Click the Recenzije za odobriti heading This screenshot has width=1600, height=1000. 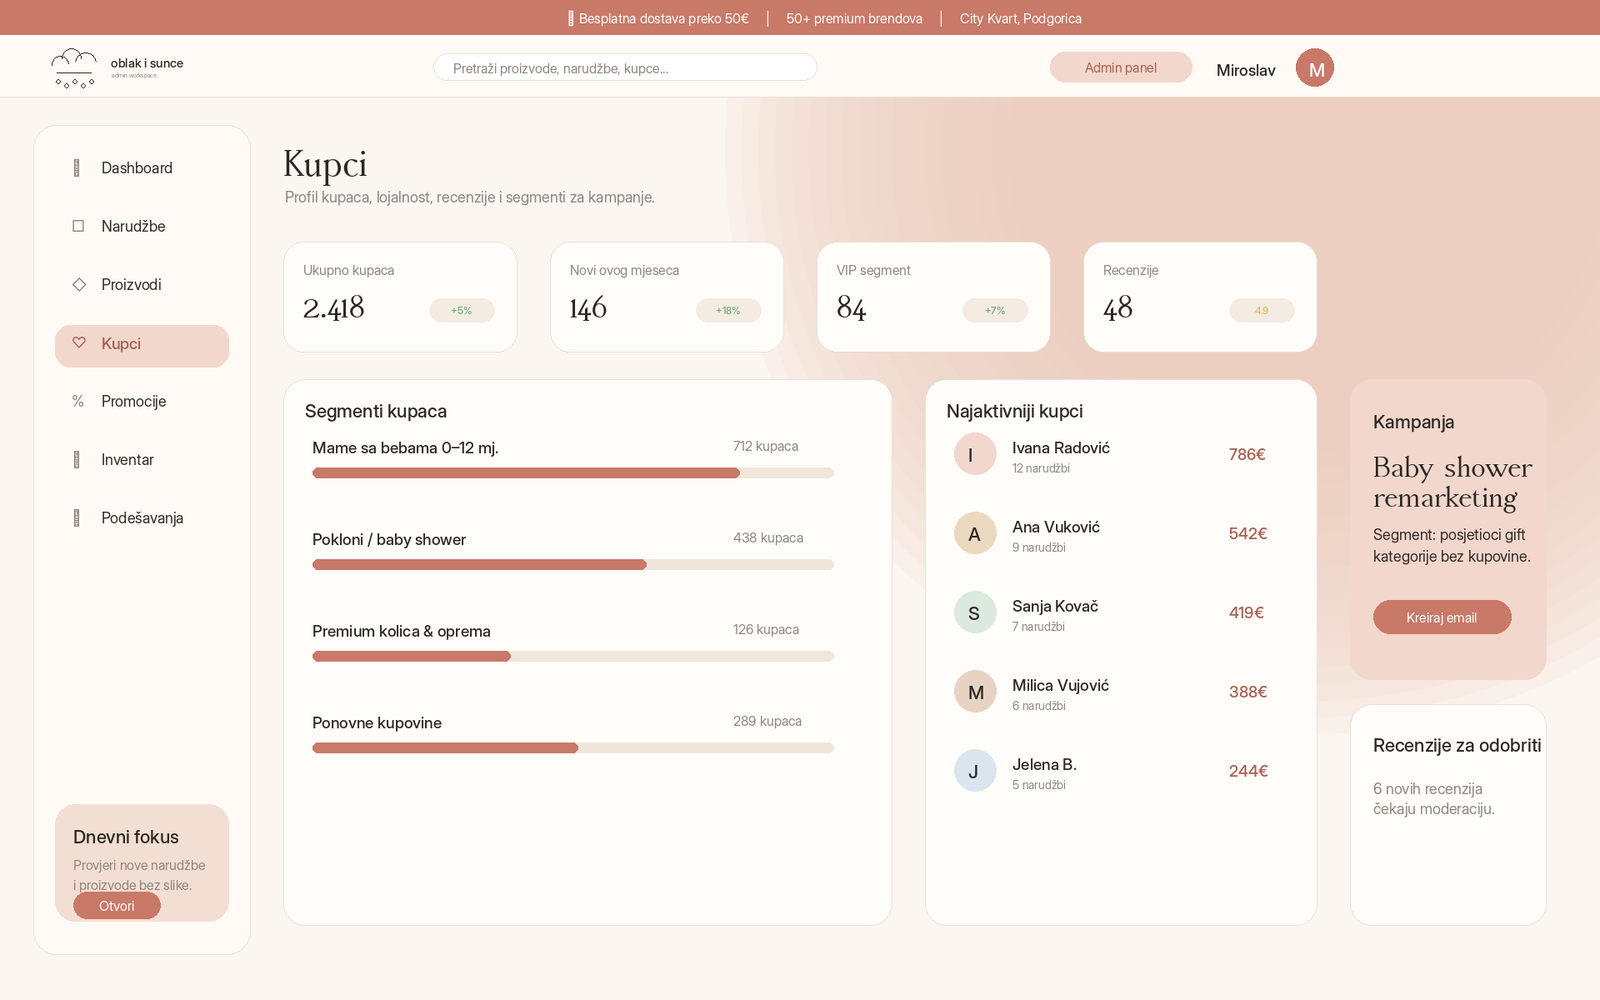tap(1457, 746)
